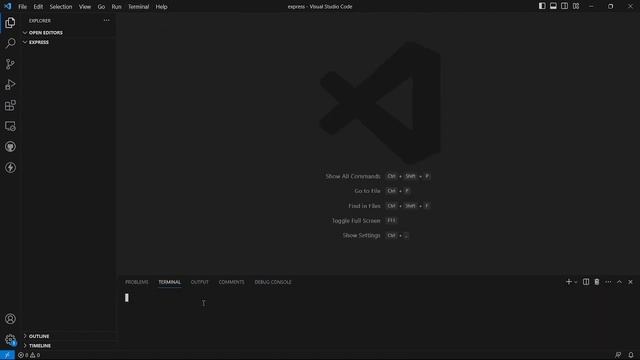Open terminal panel more actions menu
This screenshot has width=640, height=360.
tap(608, 282)
